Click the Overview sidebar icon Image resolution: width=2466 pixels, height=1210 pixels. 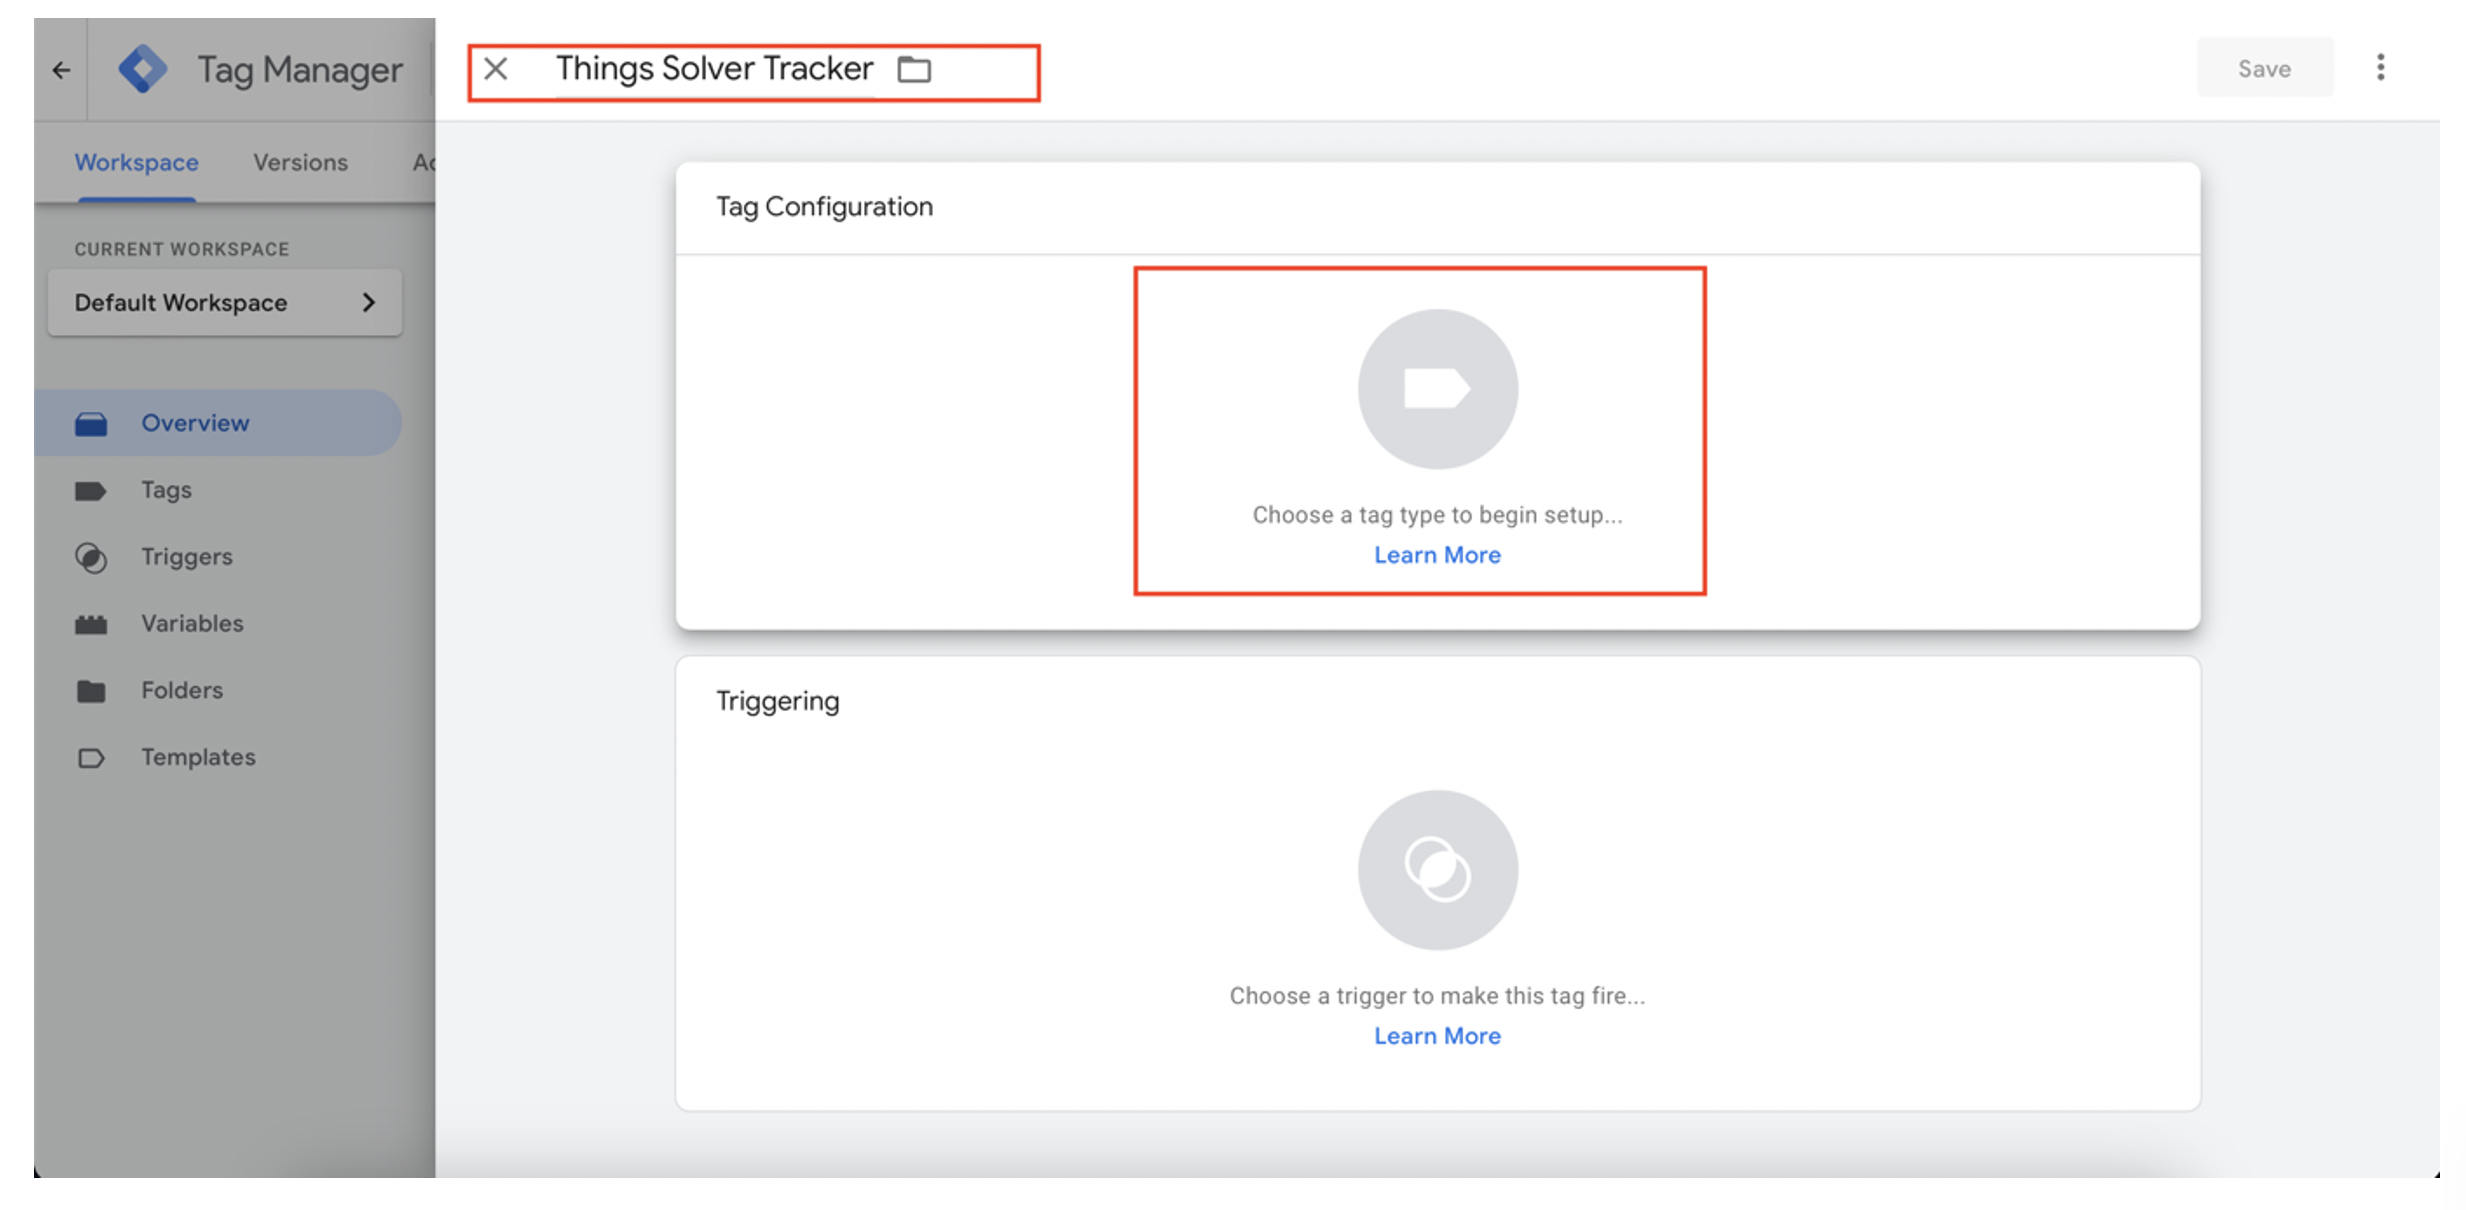pos(91,424)
